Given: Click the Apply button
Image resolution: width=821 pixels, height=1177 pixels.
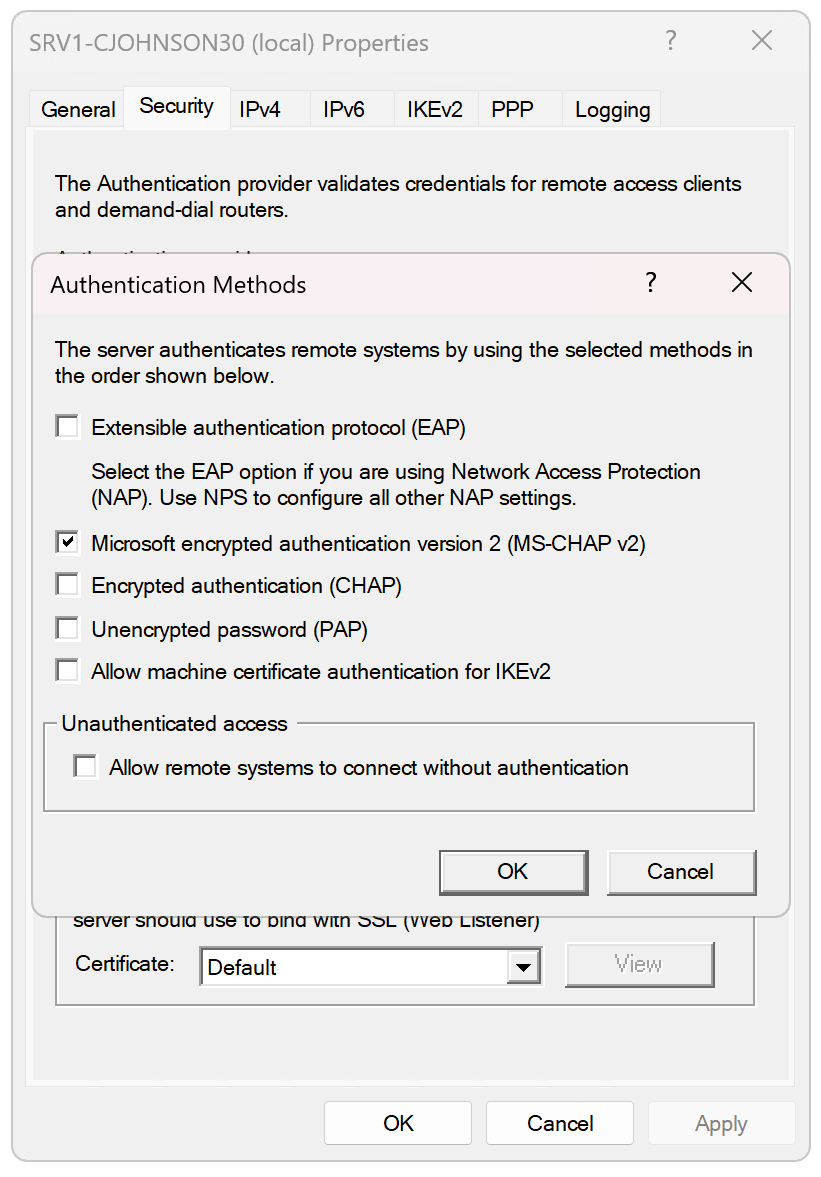Looking at the screenshot, I should pos(721,1122).
